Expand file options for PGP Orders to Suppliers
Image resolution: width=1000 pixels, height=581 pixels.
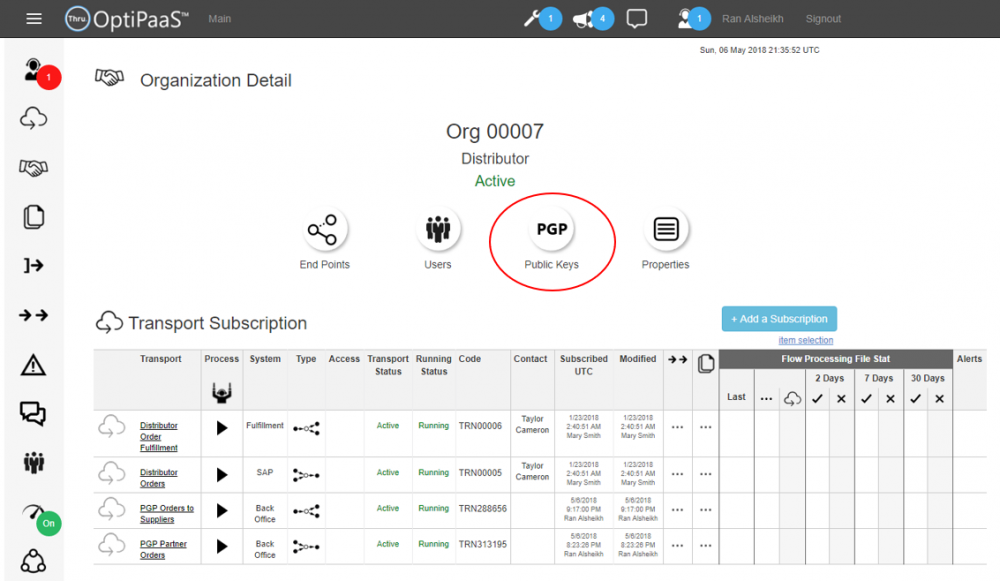[705, 511]
